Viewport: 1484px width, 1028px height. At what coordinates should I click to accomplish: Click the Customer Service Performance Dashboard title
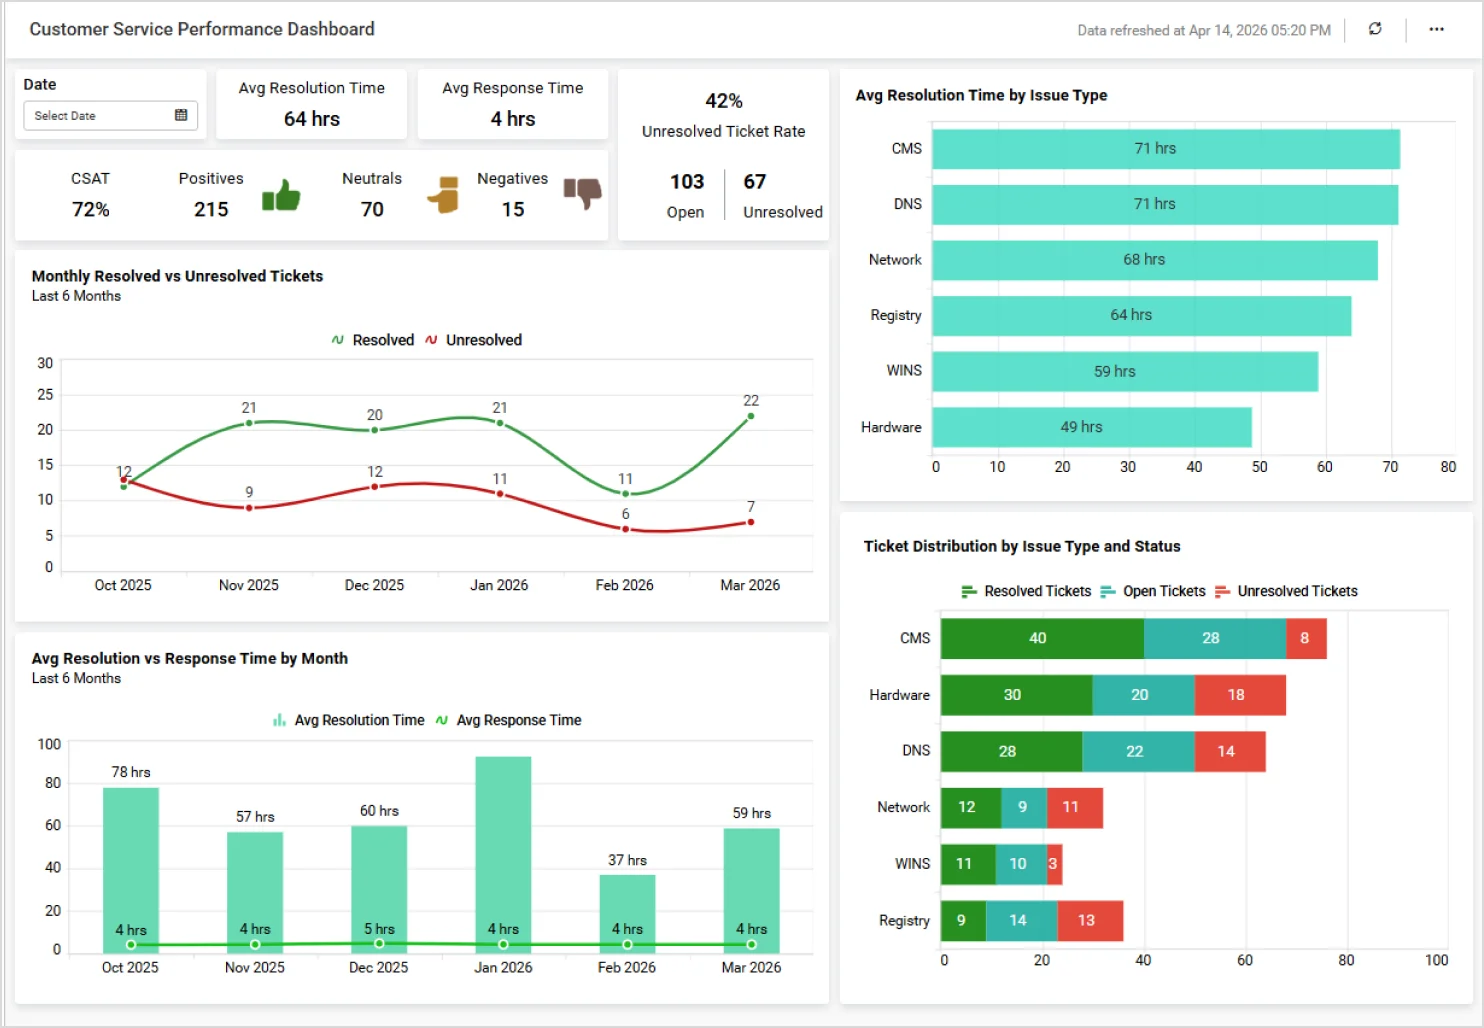[202, 29]
